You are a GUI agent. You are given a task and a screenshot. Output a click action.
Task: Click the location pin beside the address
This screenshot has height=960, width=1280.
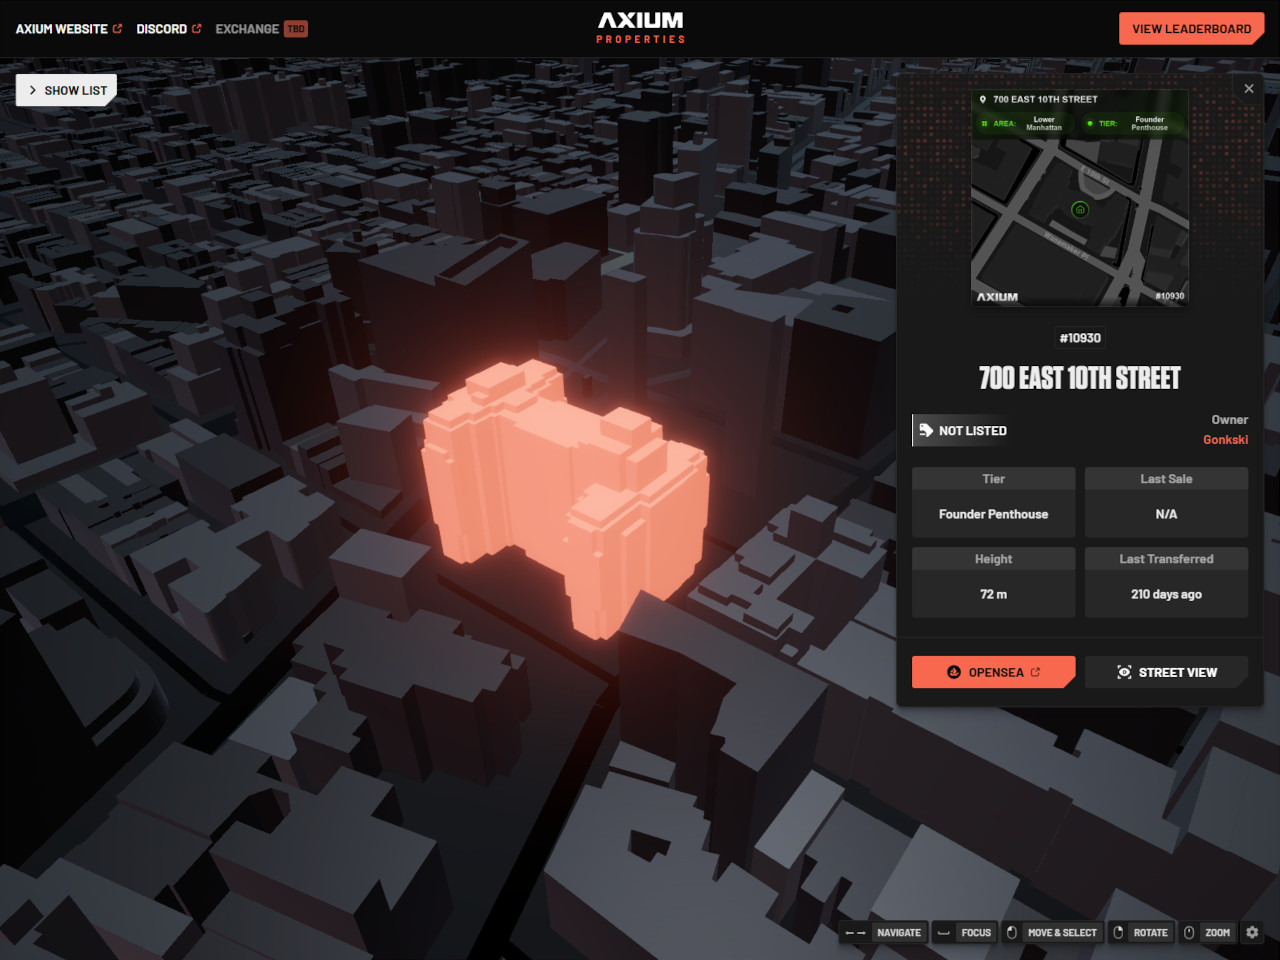[982, 100]
